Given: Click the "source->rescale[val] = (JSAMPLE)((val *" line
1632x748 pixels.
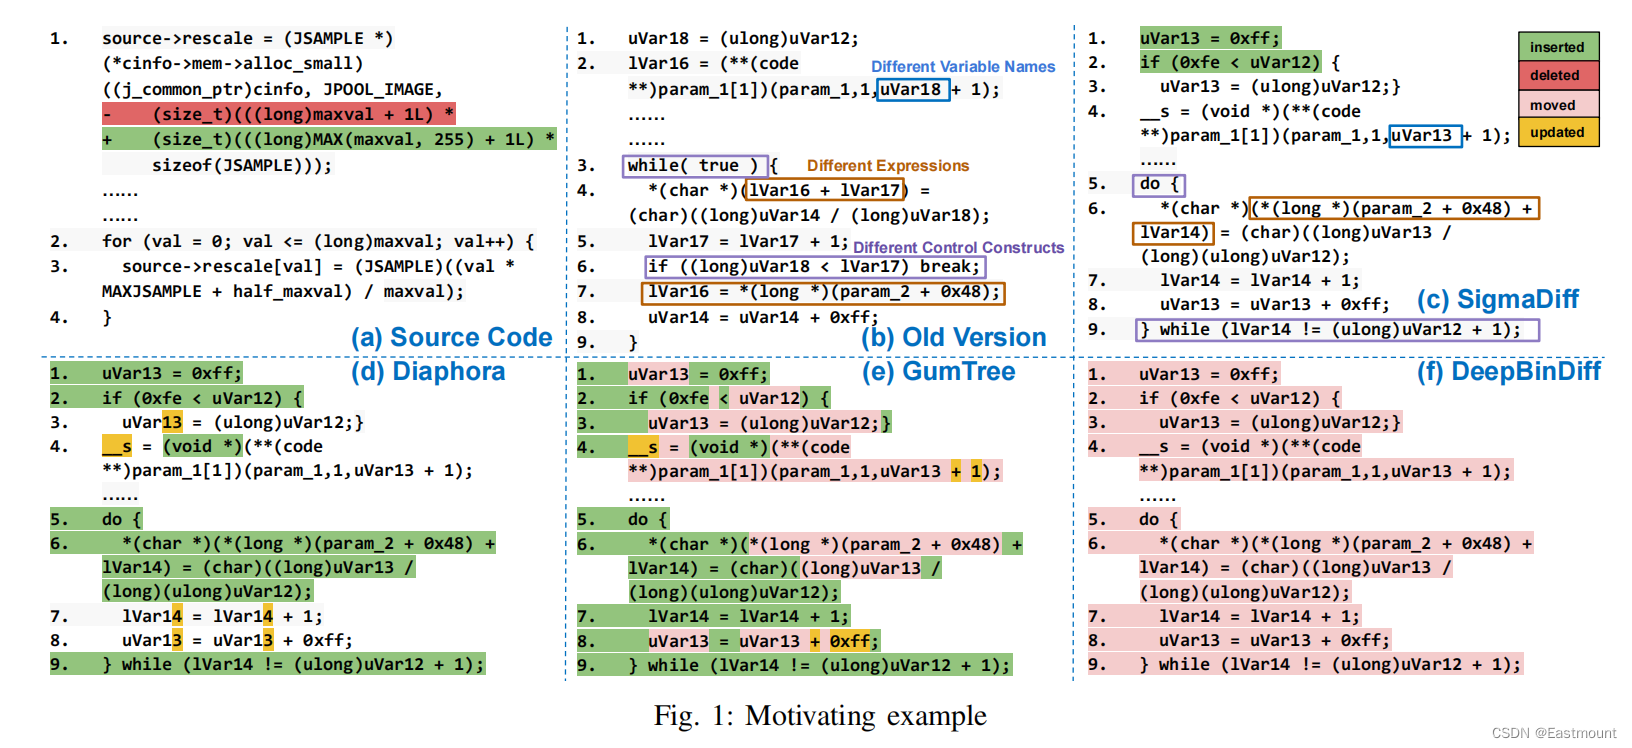Looking at the screenshot, I should pos(318,266).
